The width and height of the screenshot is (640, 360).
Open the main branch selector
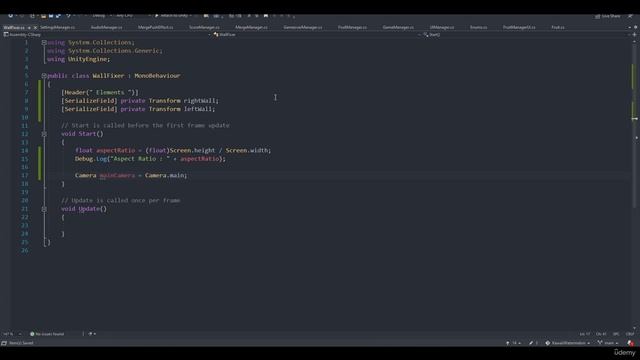[608, 343]
